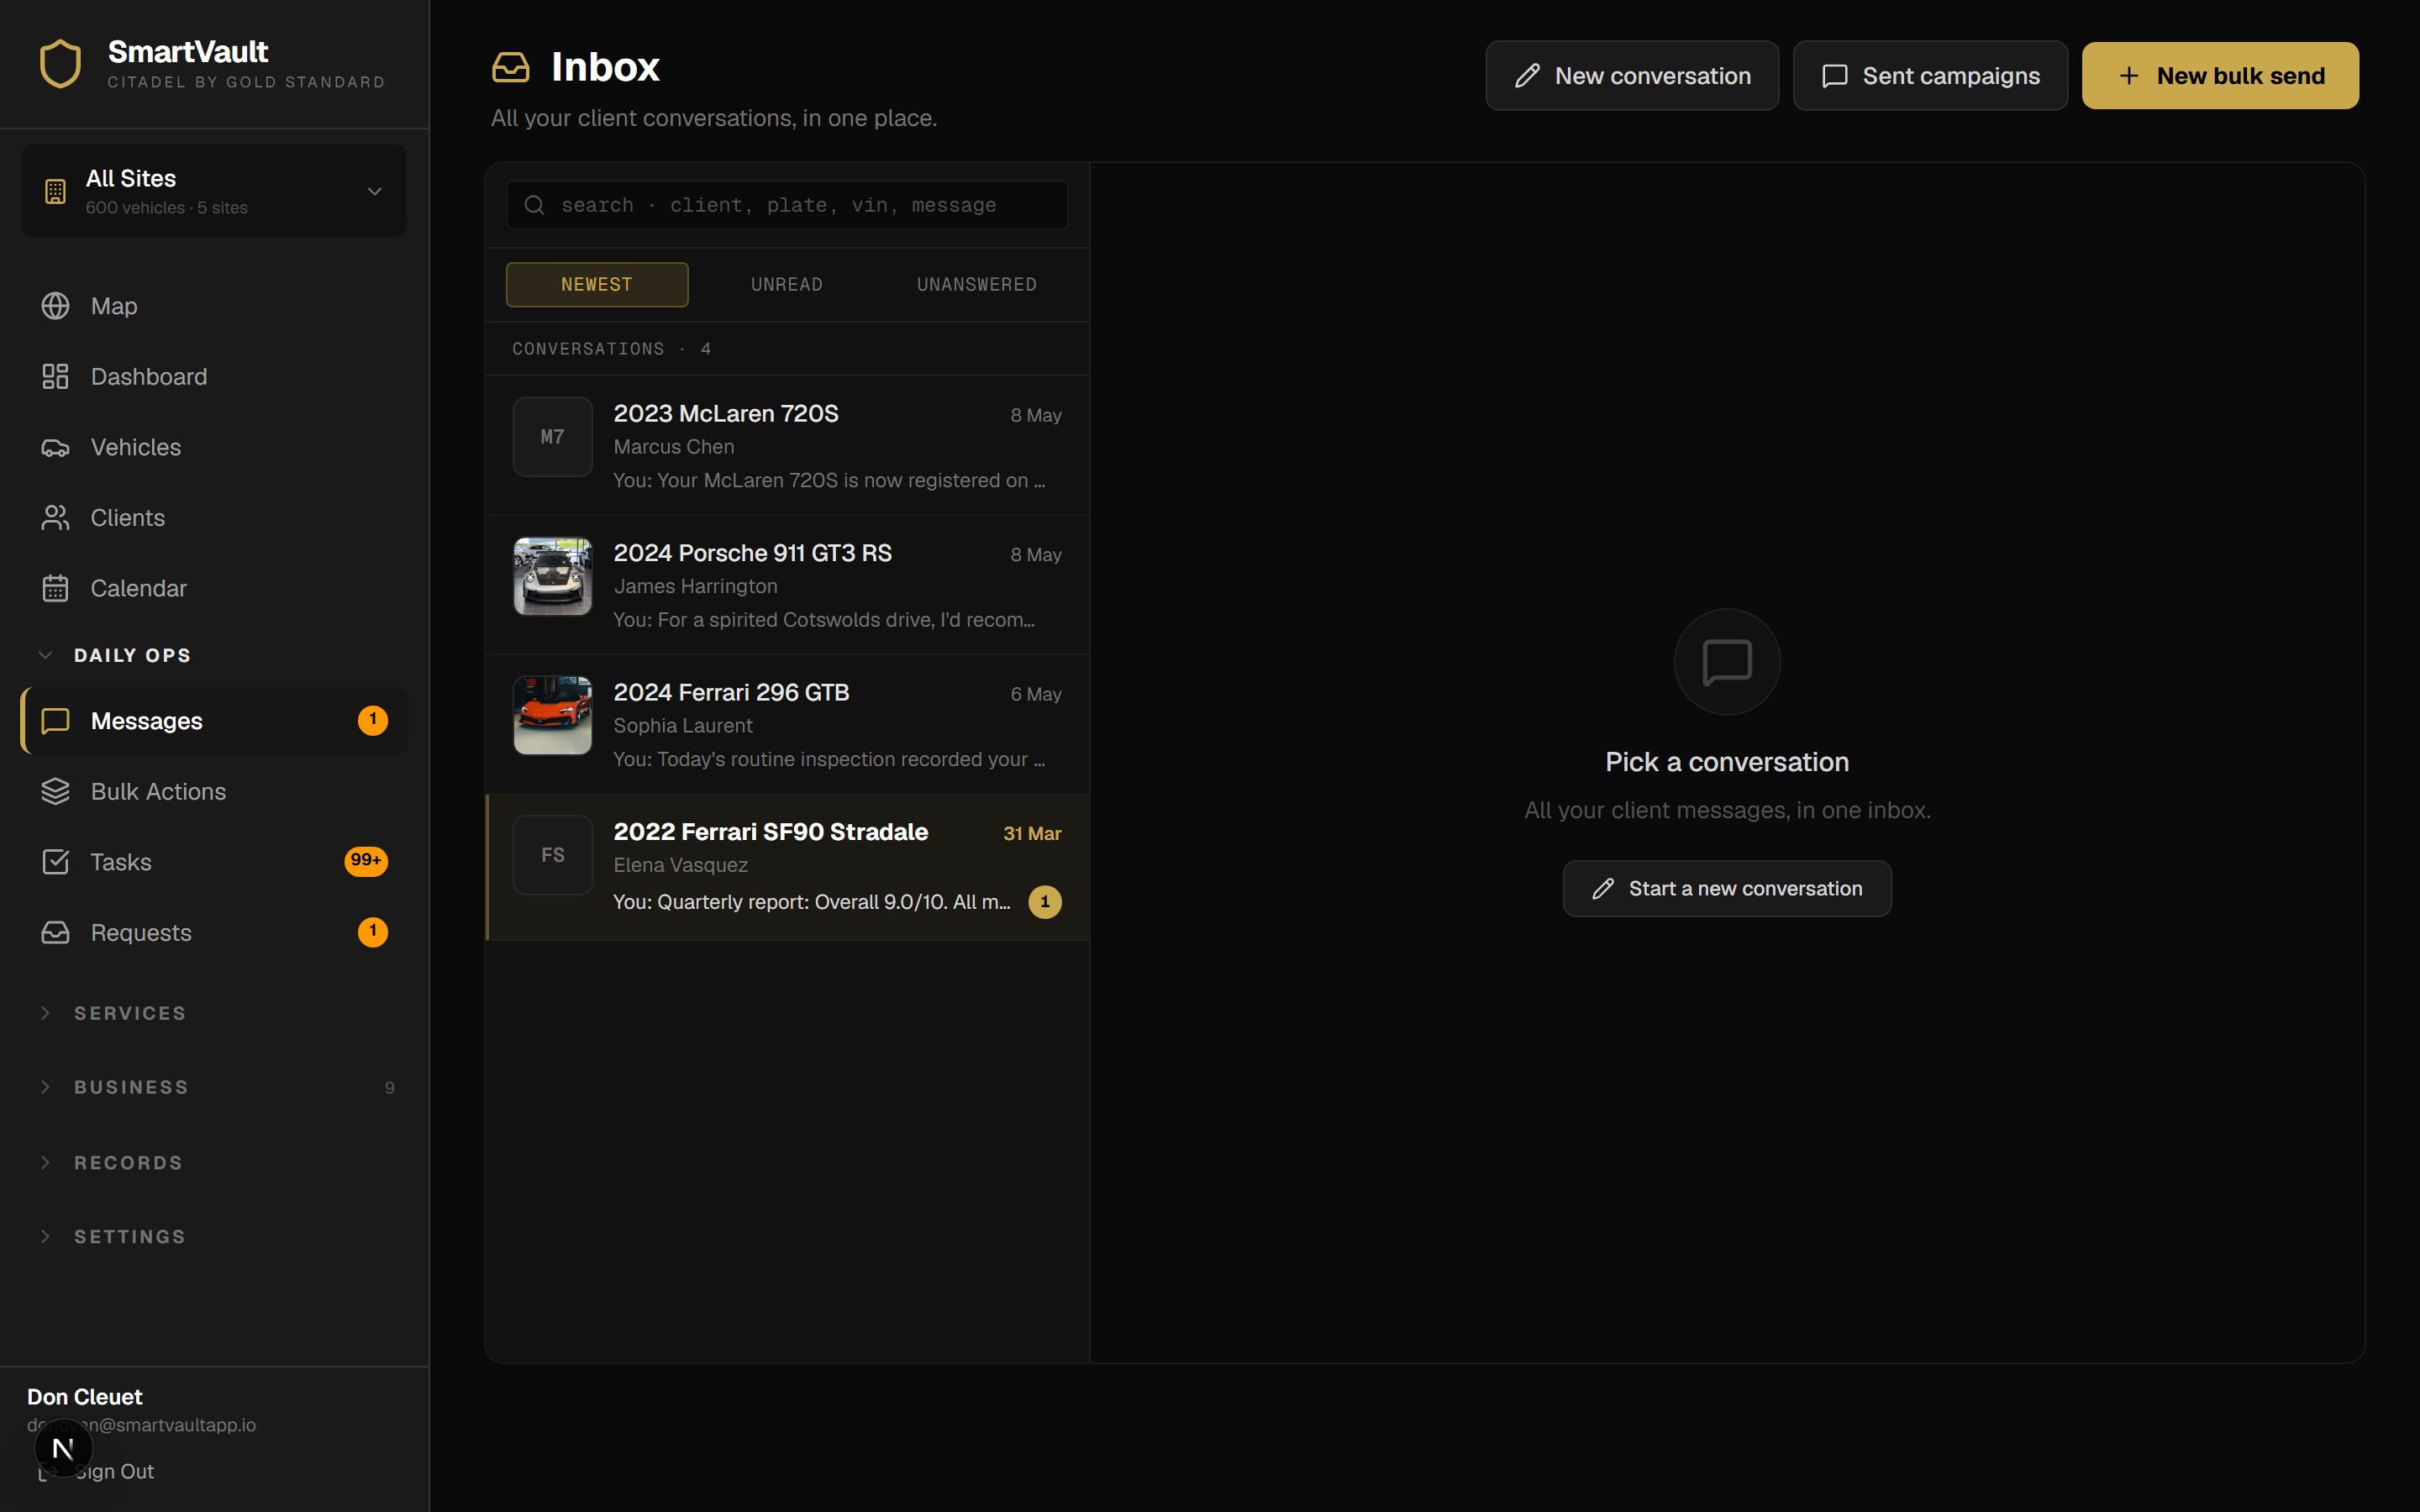2420x1512 pixels.
Task: Click the search magnifier icon
Action: [x=535, y=205]
